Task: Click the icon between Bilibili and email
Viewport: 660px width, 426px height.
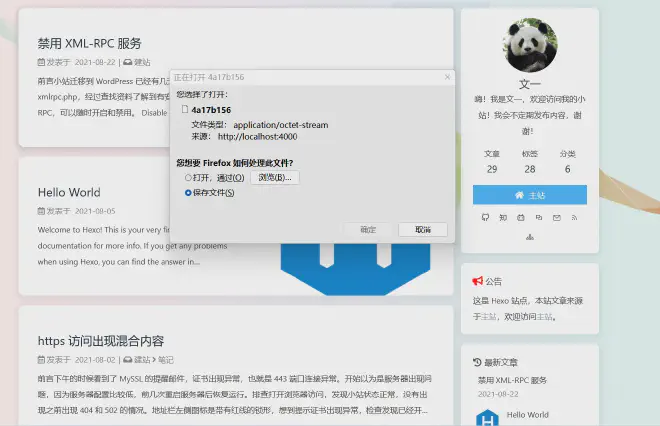Action: [539, 218]
